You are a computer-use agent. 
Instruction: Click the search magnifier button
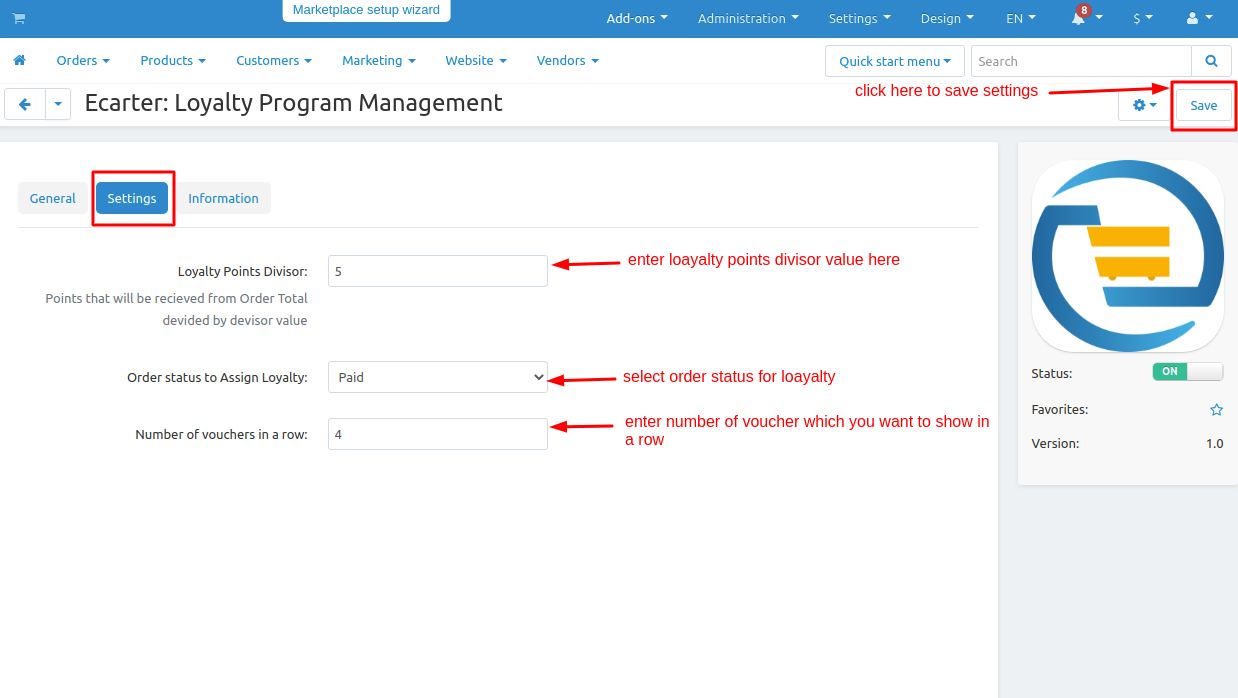point(1211,61)
